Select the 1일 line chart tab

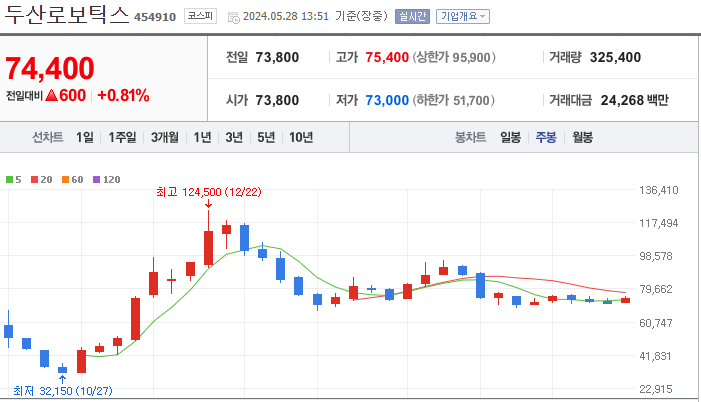point(84,137)
